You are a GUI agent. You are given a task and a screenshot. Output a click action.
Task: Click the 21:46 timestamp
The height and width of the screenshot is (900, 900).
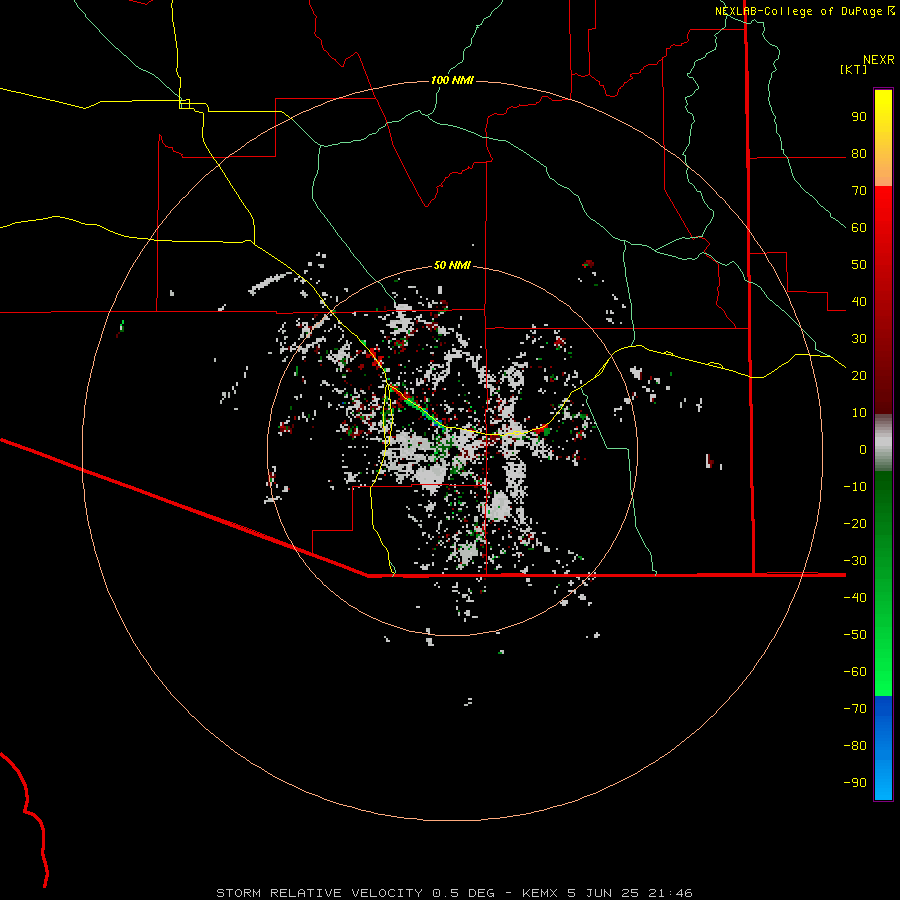point(670,893)
